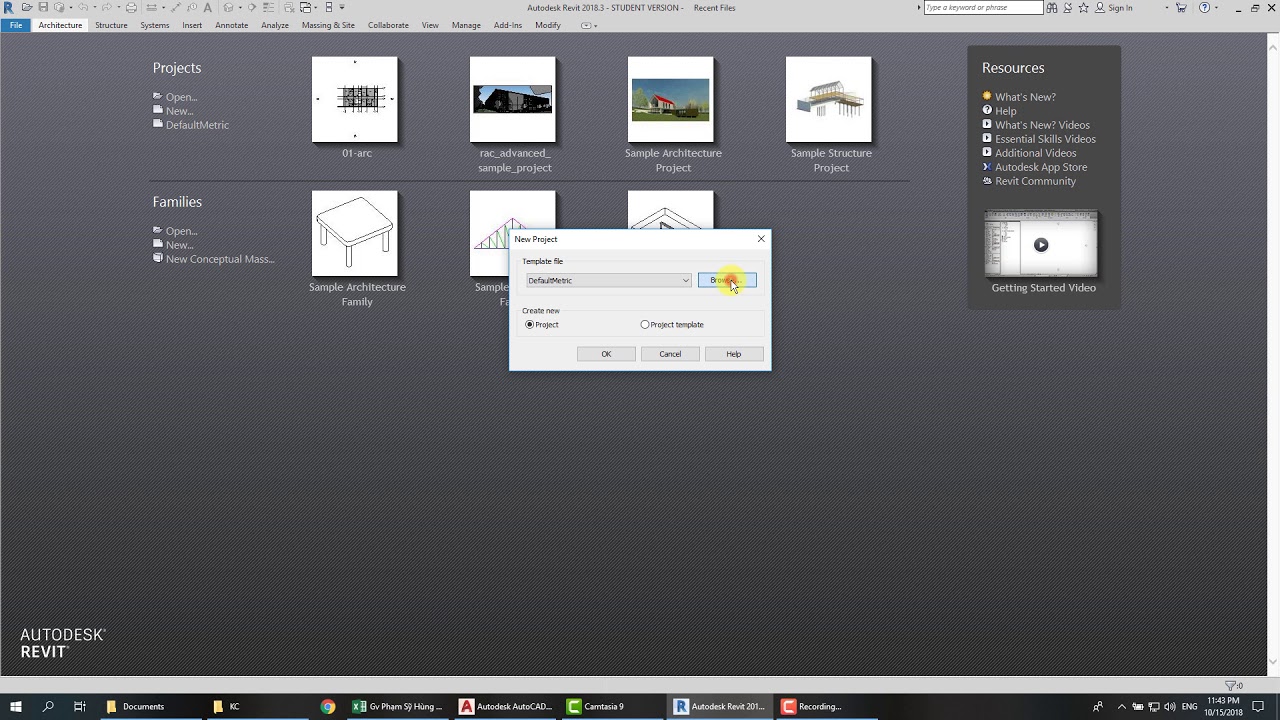Open the Annotate ribbon tab

click(231, 25)
